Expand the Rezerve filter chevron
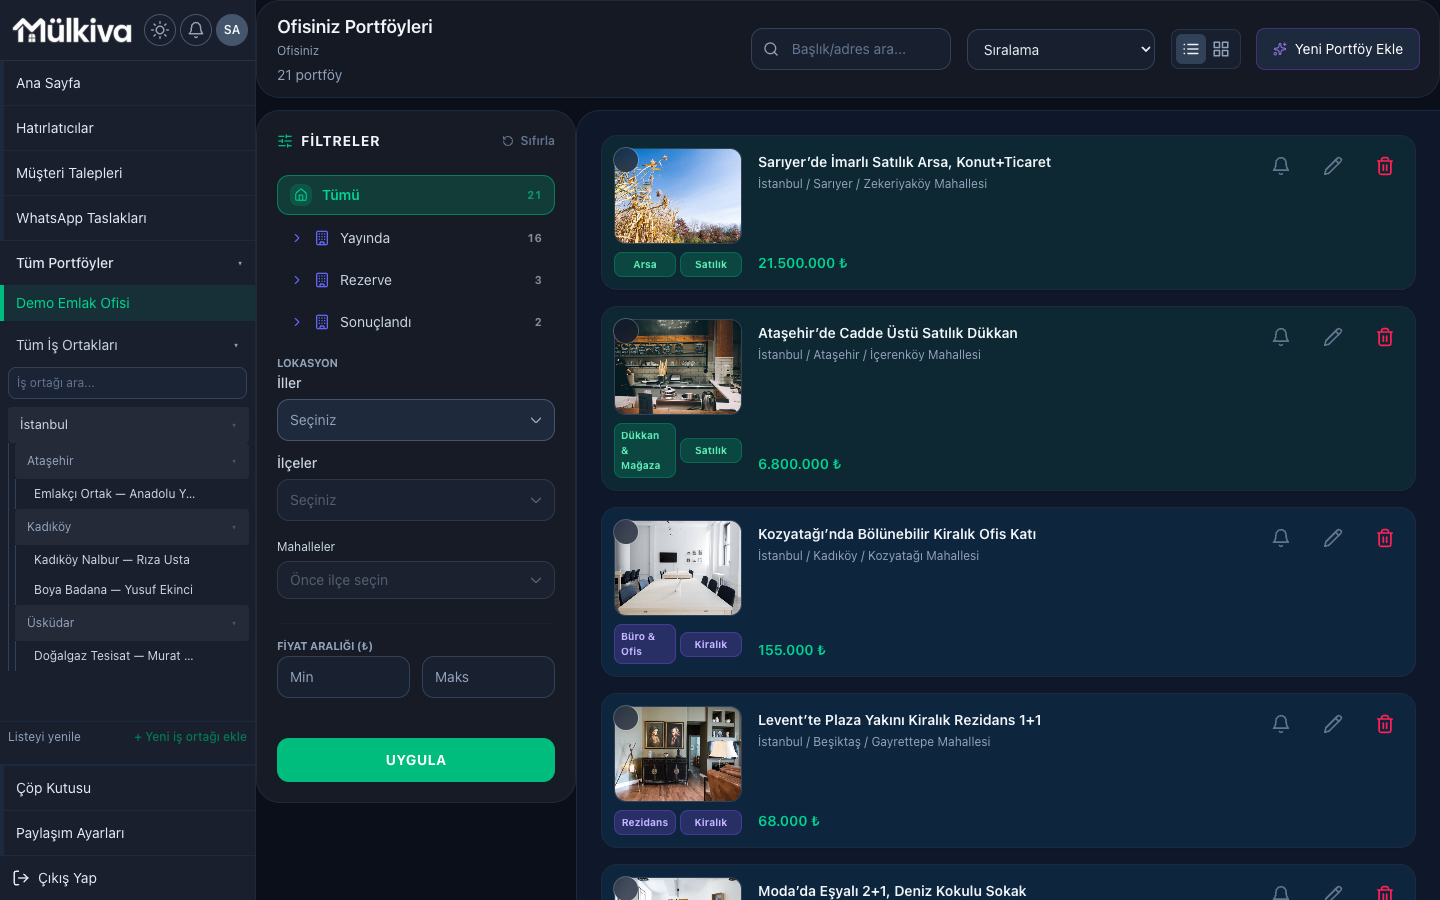This screenshot has width=1440, height=900. tap(297, 280)
